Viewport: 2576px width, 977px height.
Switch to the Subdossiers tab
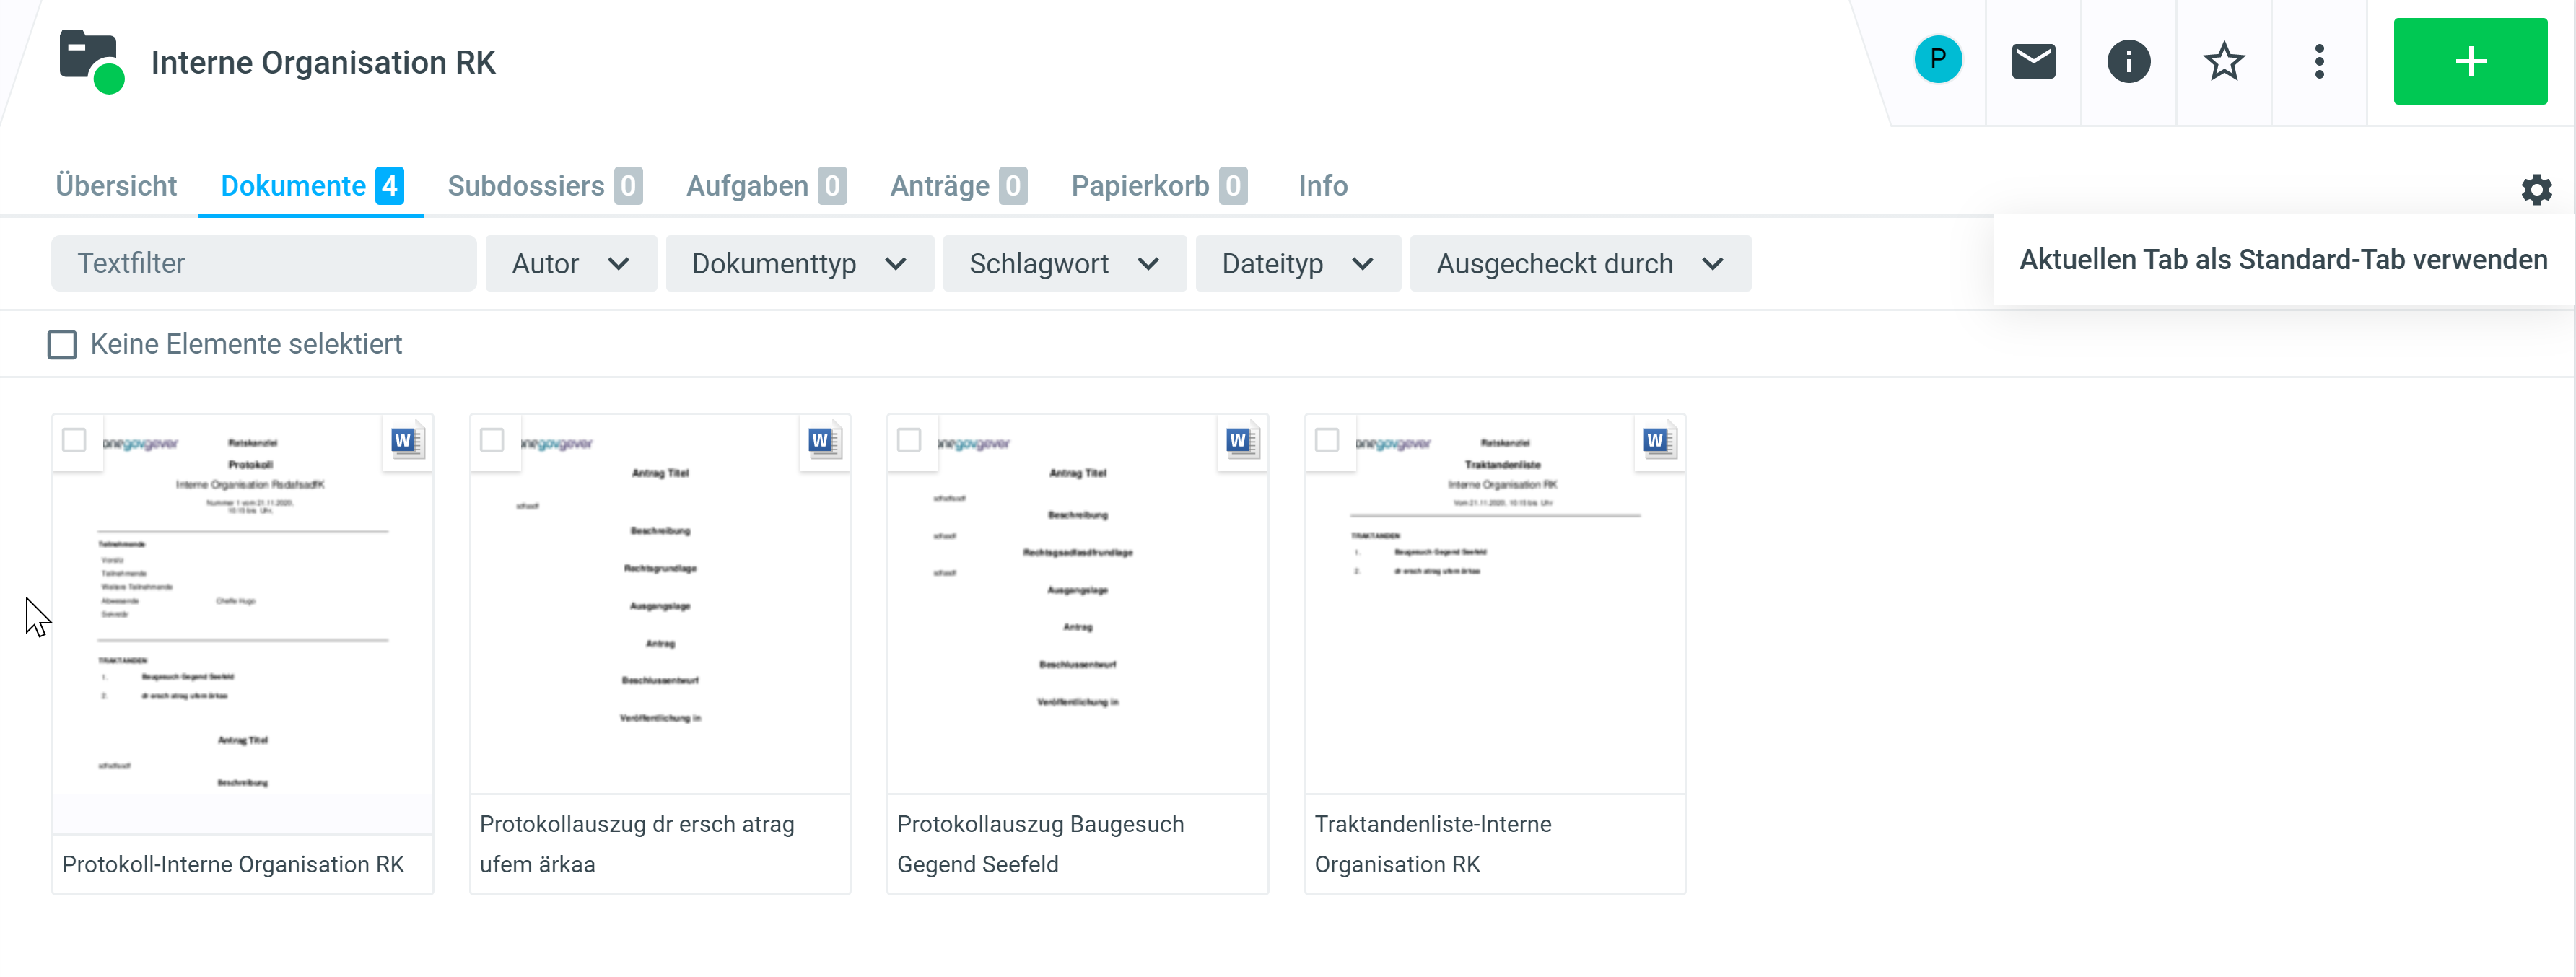(543, 186)
